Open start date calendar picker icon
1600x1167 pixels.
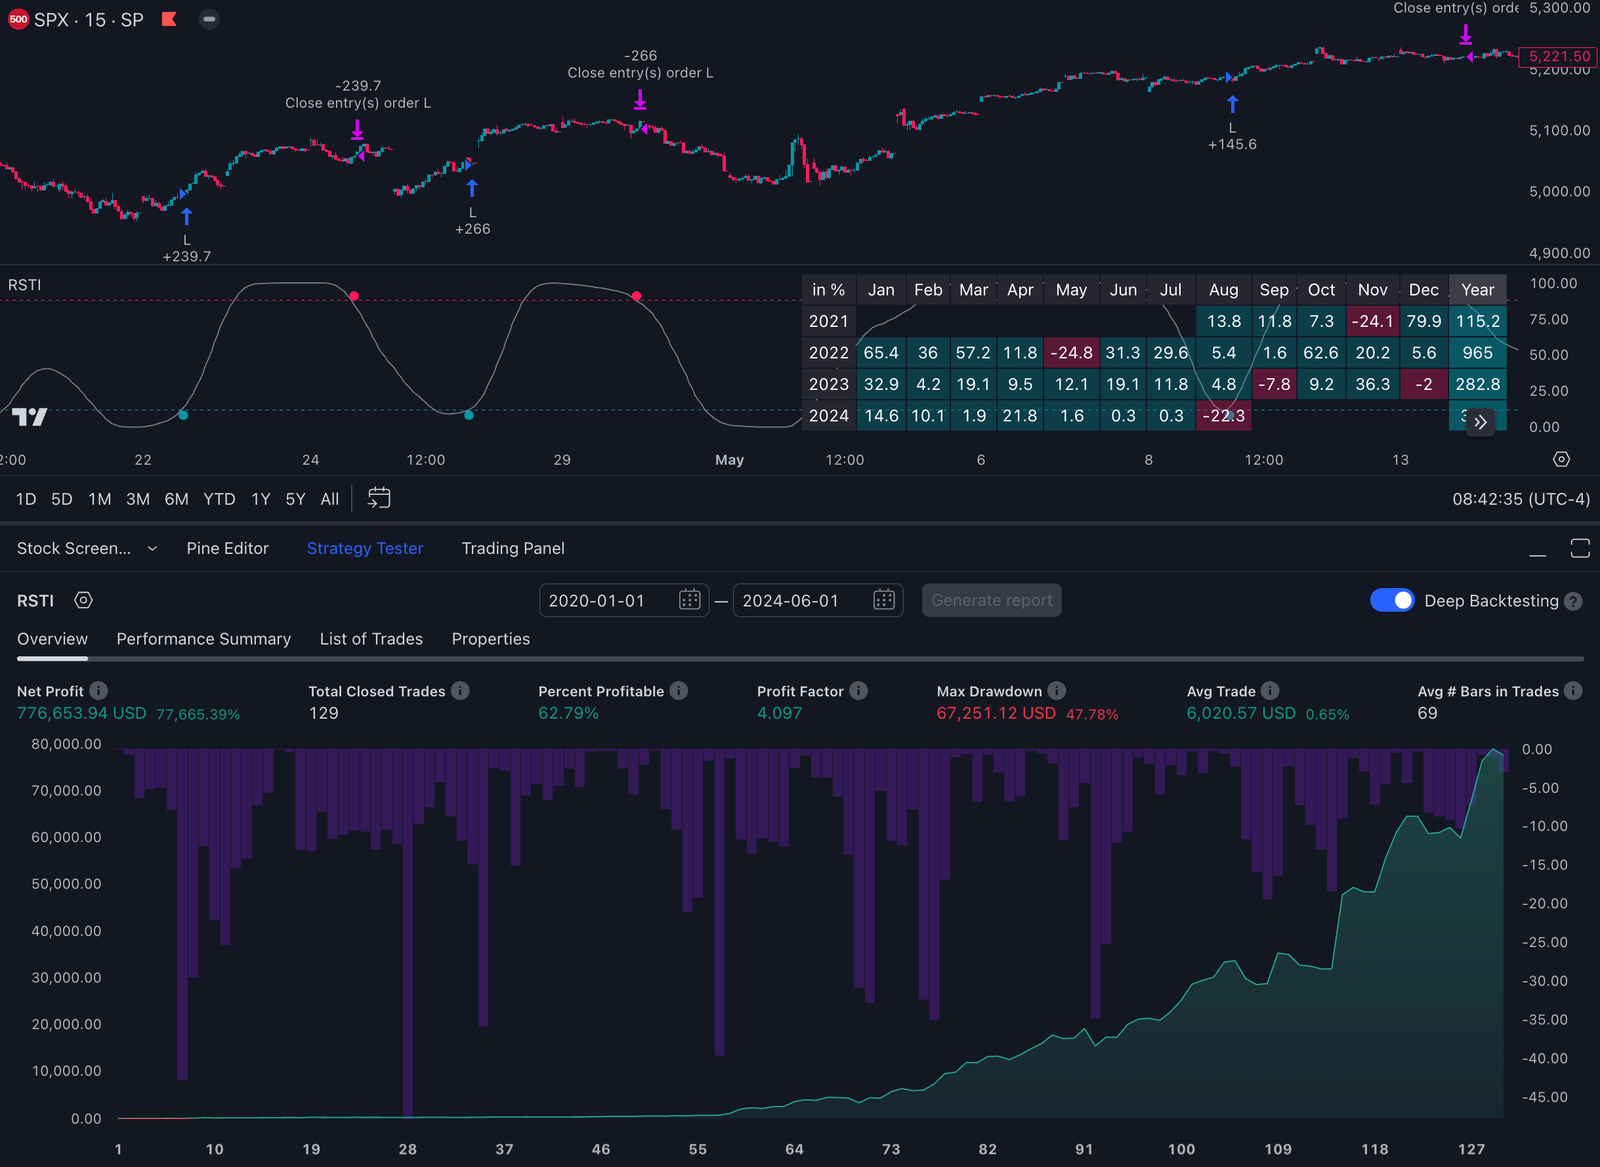point(690,600)
